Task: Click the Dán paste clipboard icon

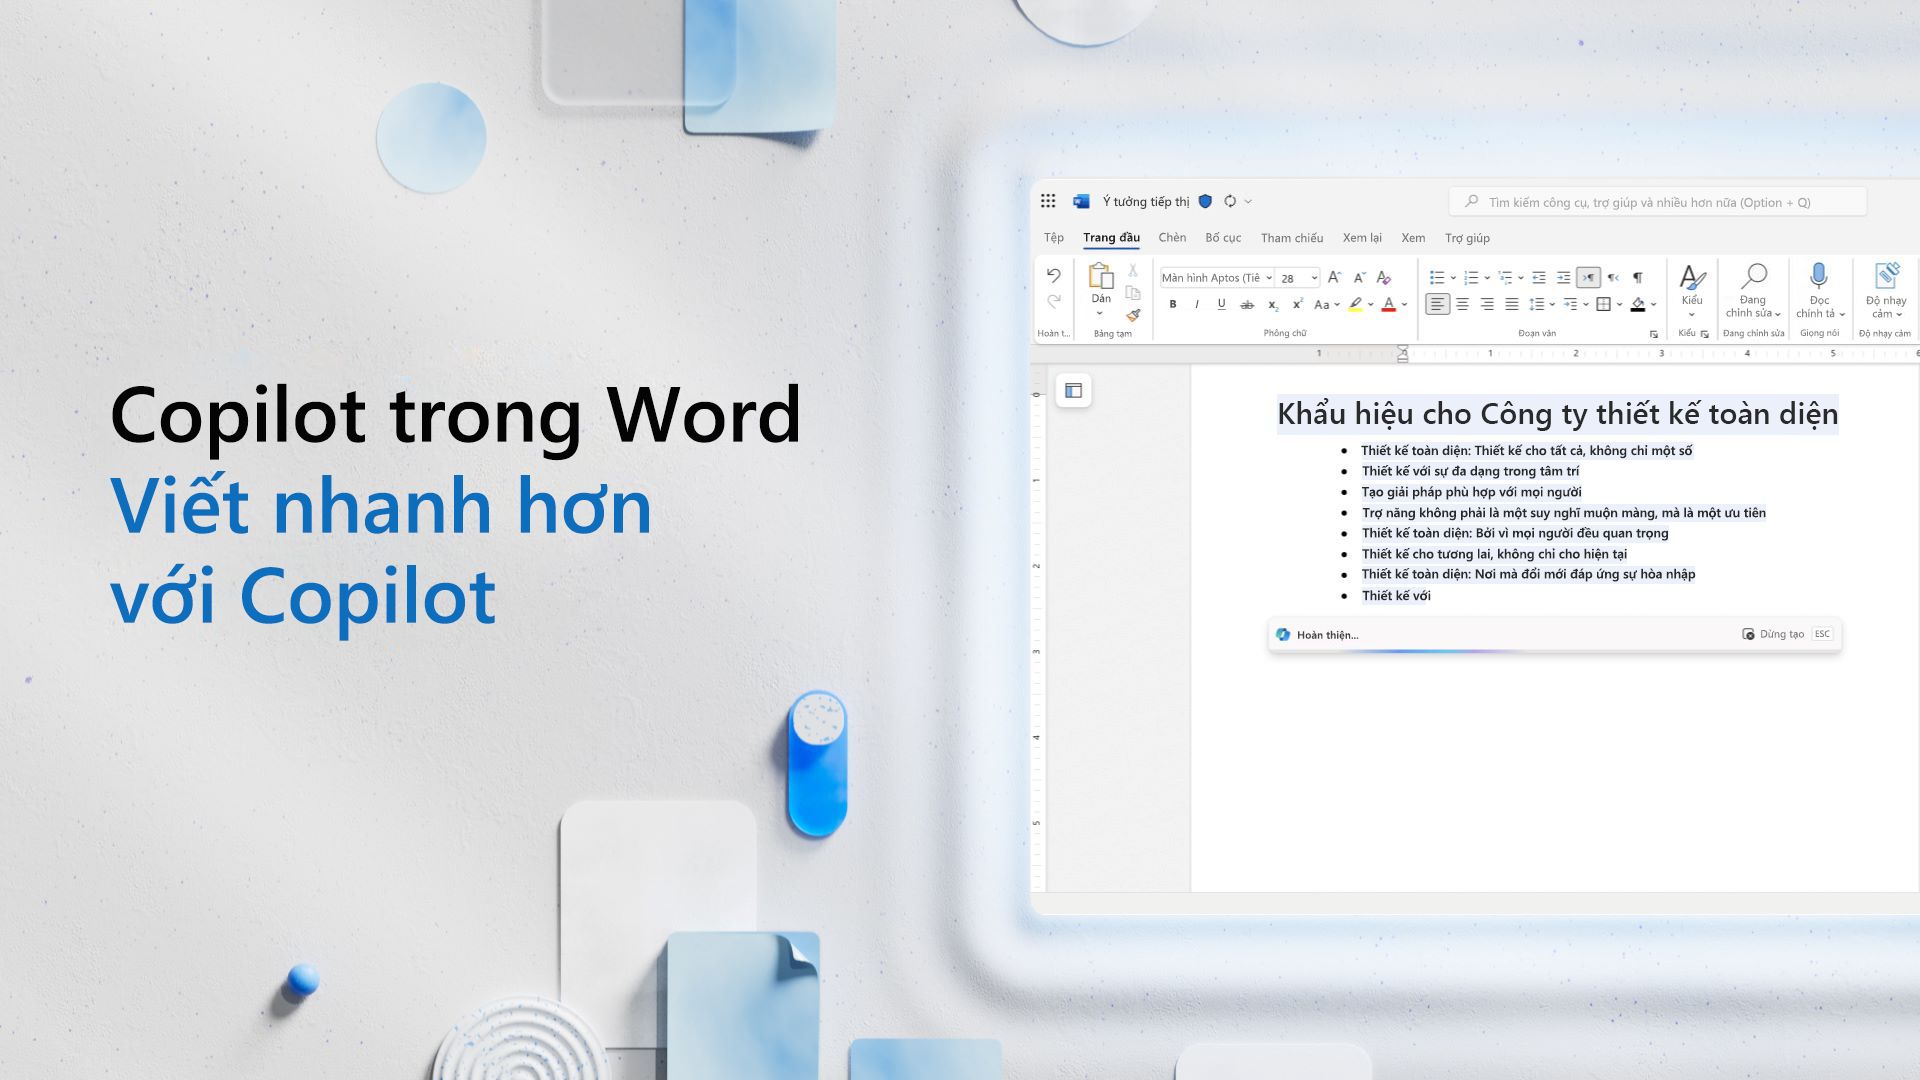Action: (x=1101, y=275)
